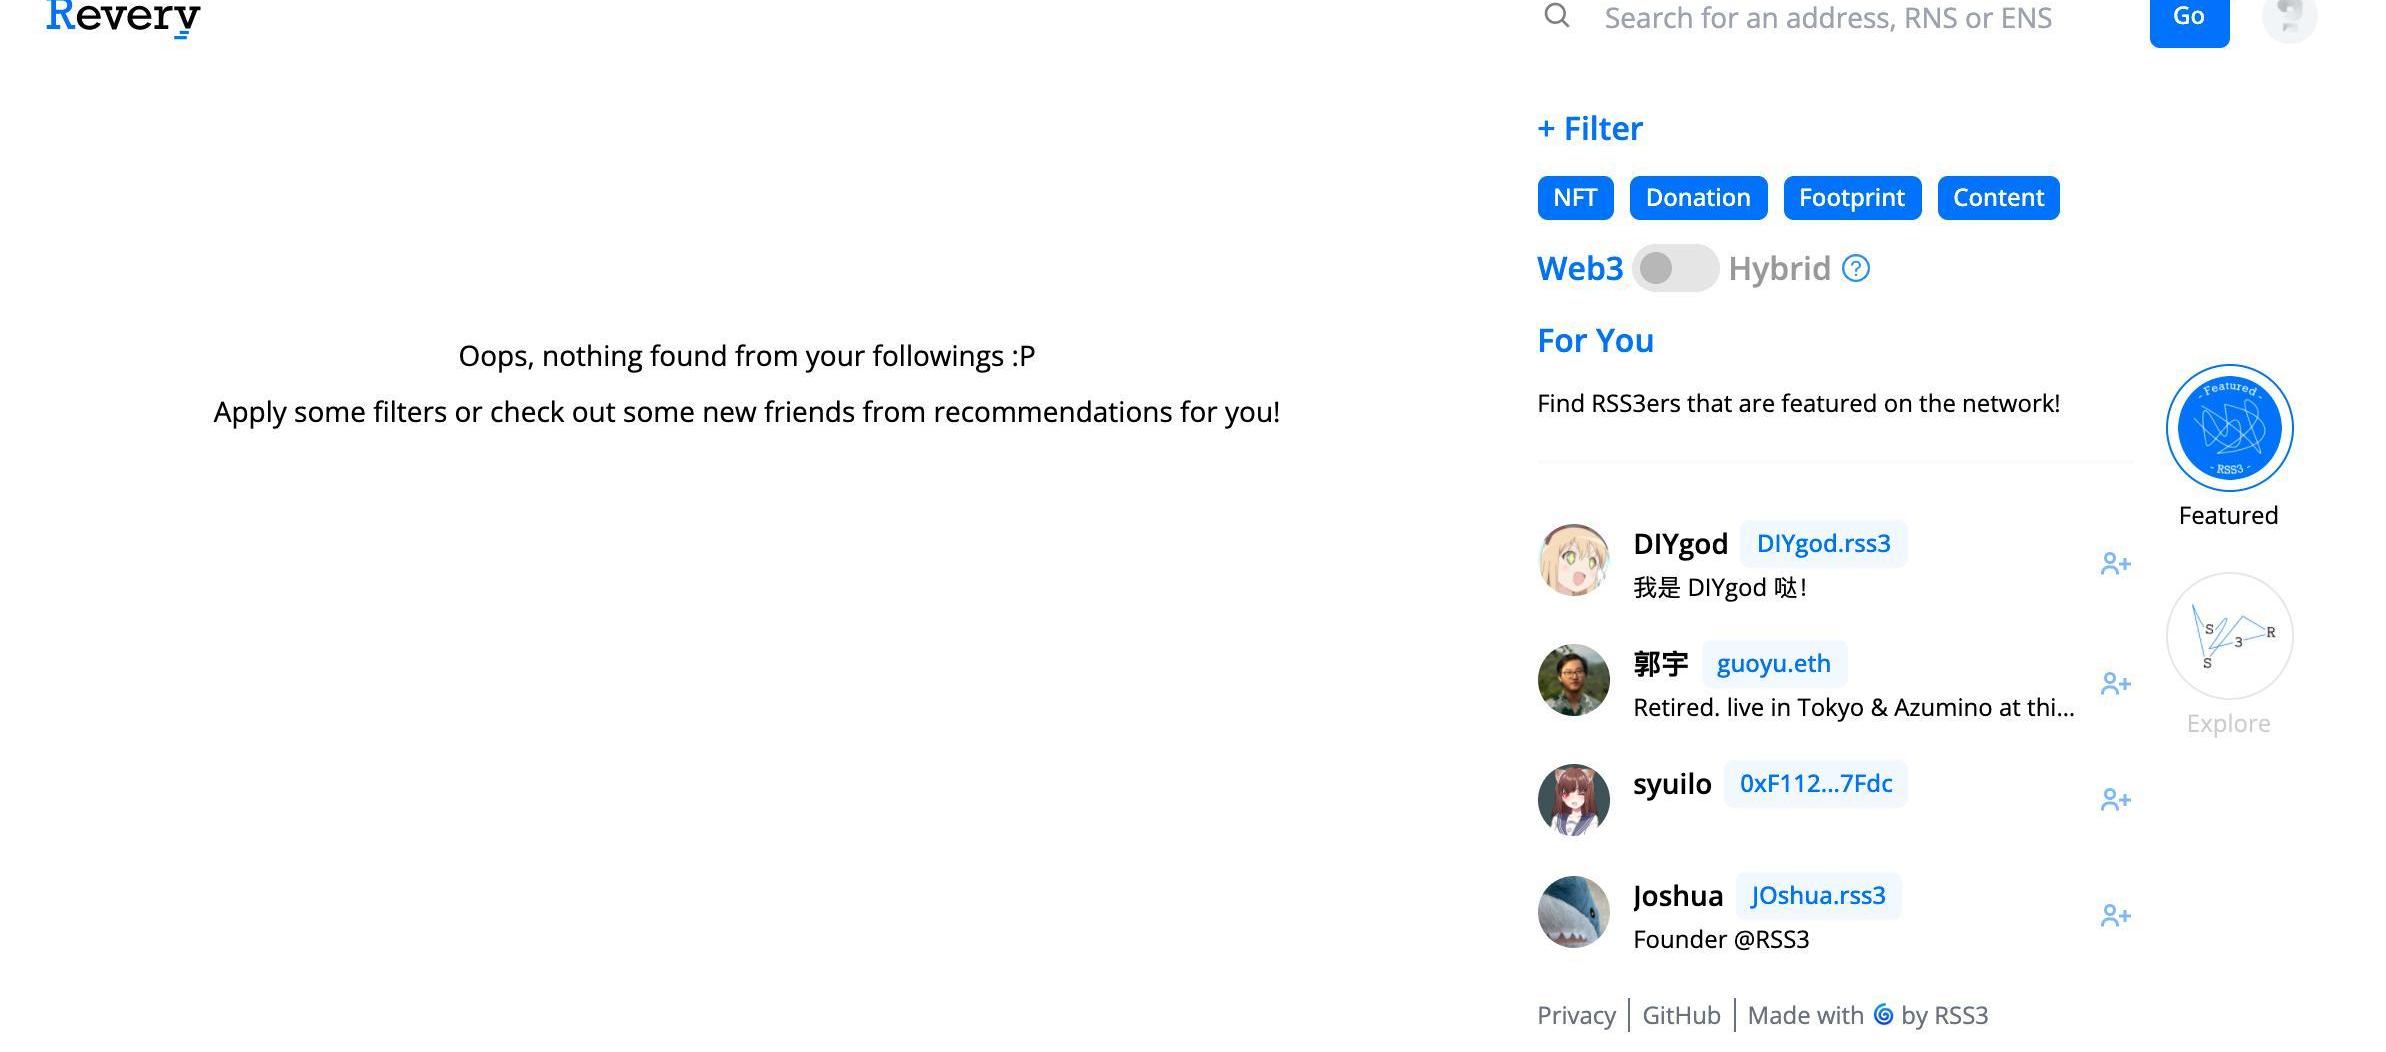Open the Privacy footer link
The height and width of the screenshot is (1052, 2386).
coord(1576,1016)
